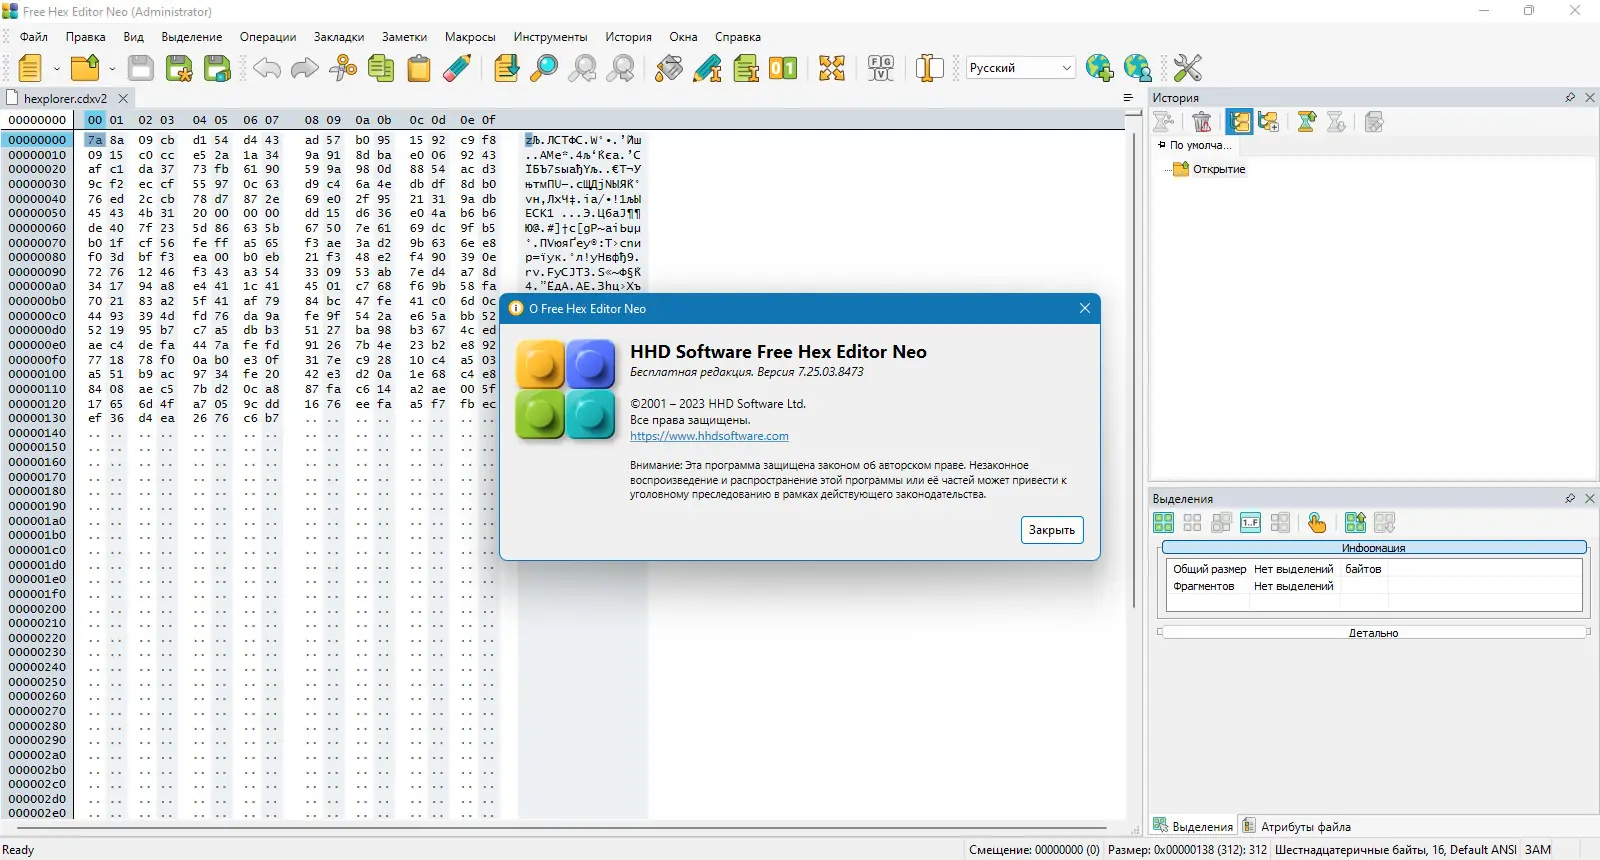Click the highlighted branch tree icon in История
This screenshot has width=1600, height=860.
1240,122
